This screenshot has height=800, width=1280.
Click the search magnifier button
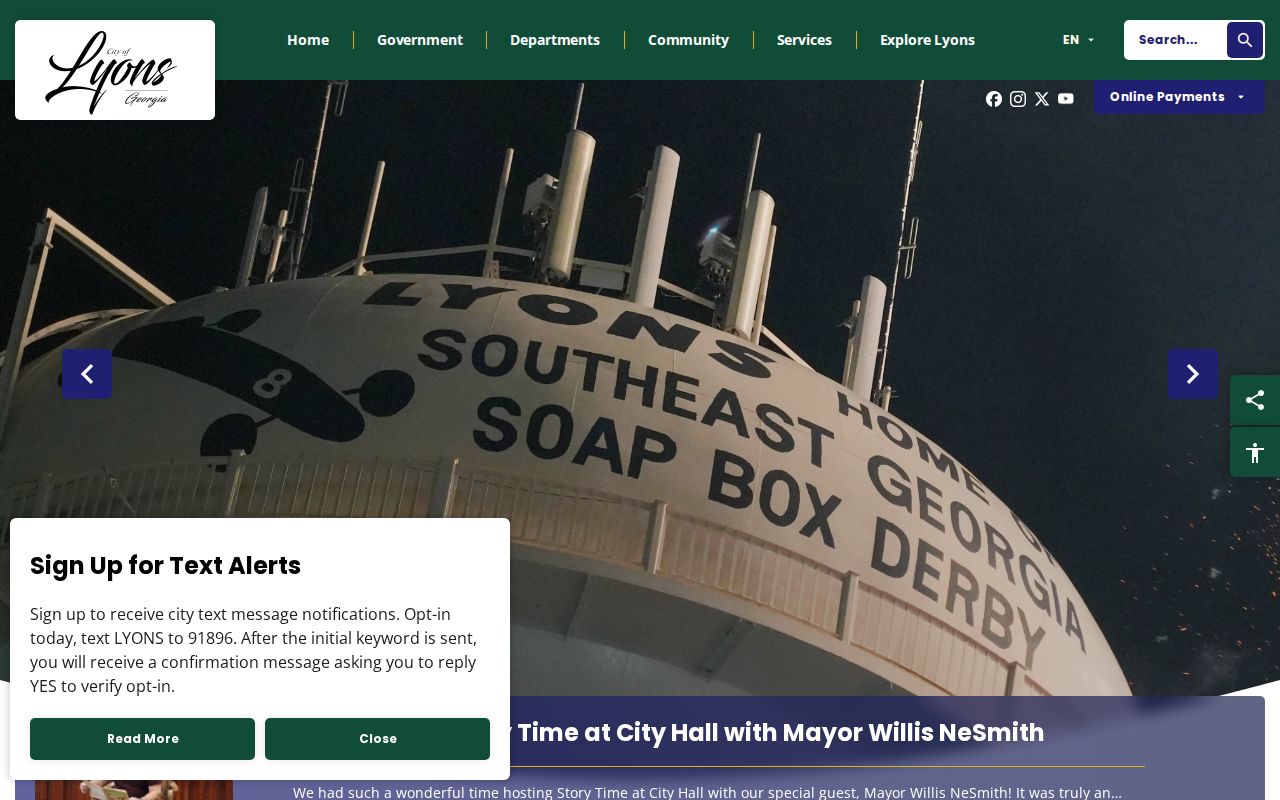1245,40
